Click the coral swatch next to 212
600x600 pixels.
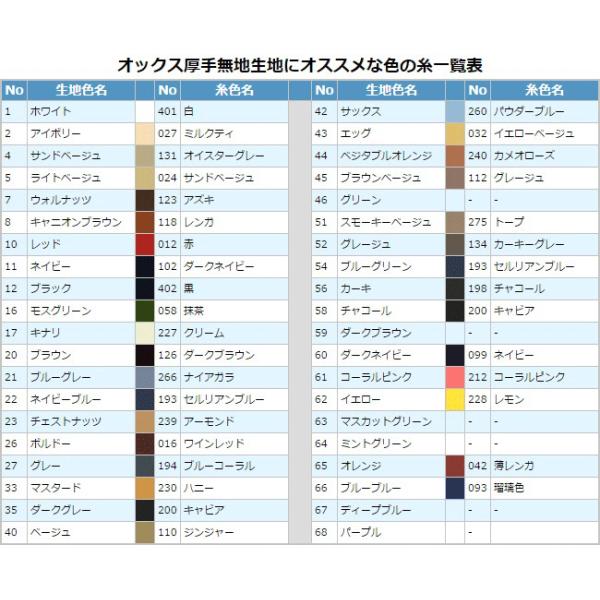(x=454, y=377)
